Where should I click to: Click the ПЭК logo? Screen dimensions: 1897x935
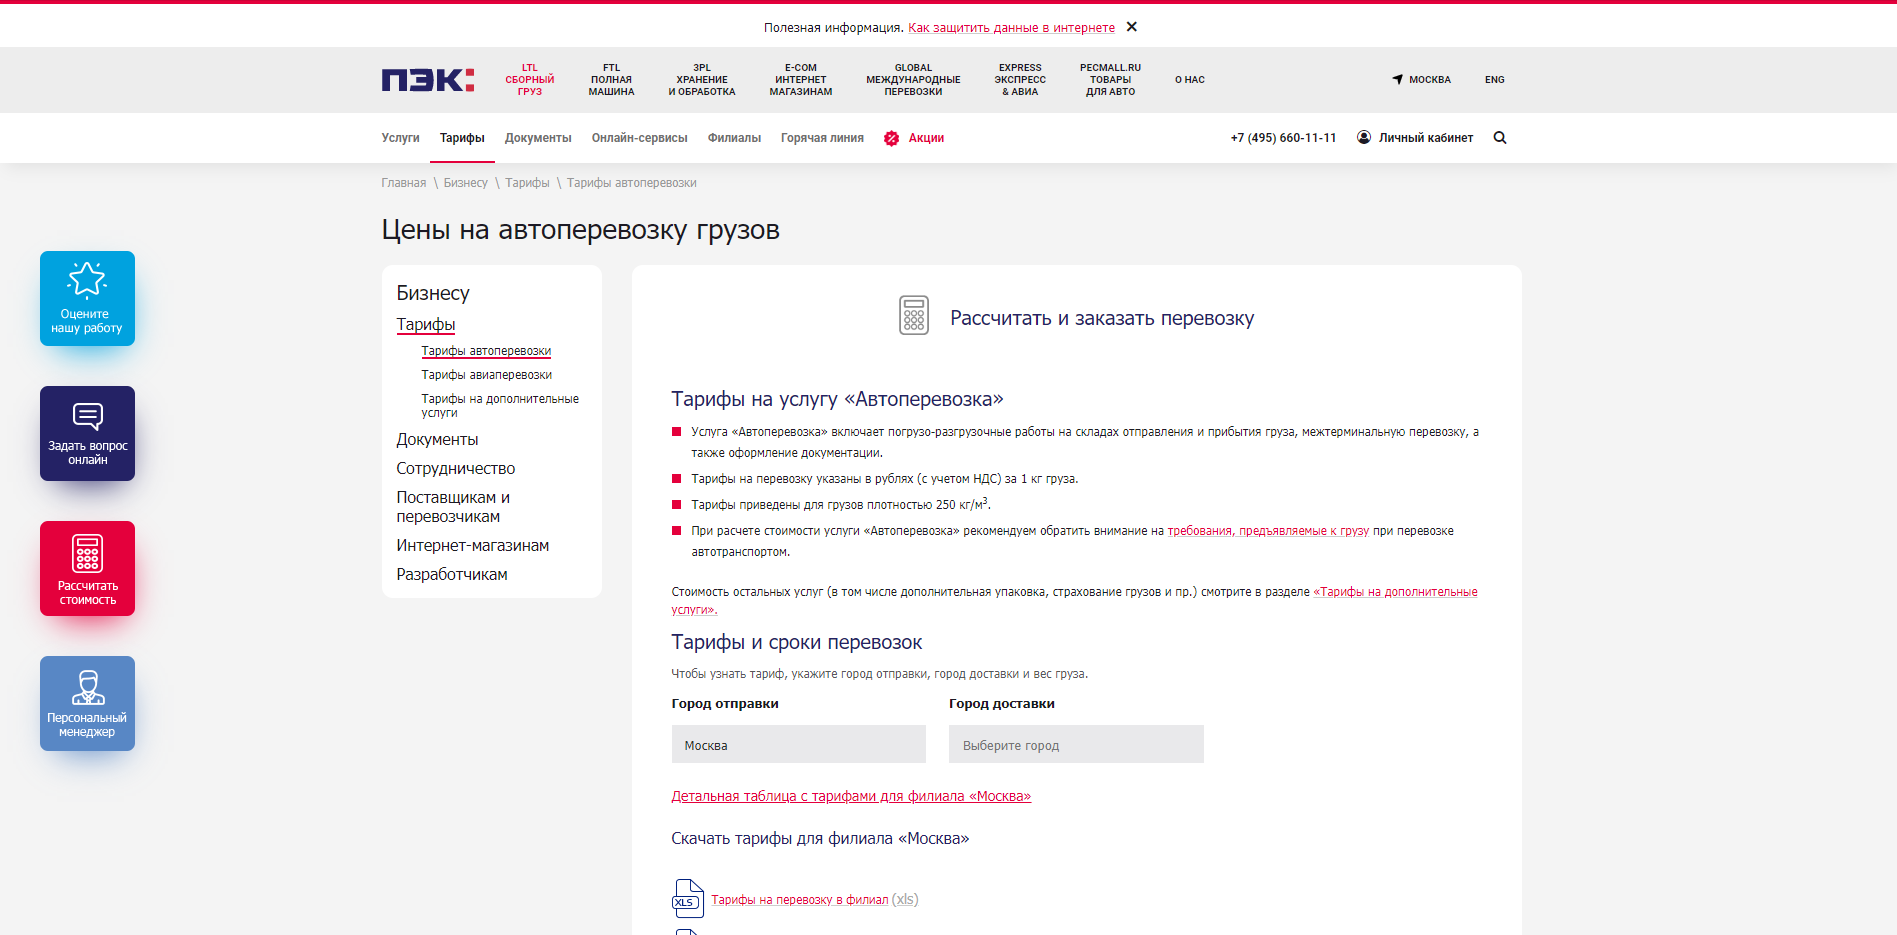(427, 80)
